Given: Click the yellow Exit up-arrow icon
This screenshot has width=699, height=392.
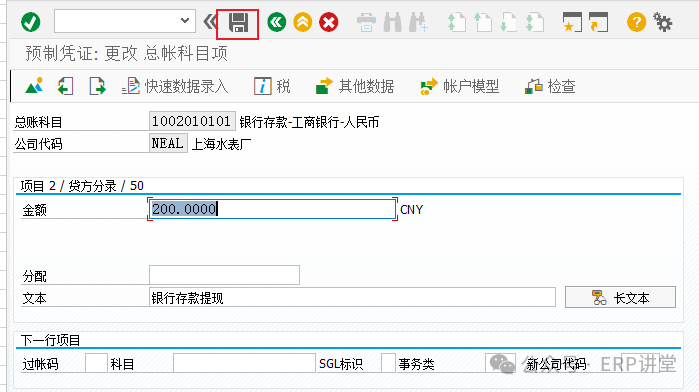Looking at the screenshot, I should [303, 22].
